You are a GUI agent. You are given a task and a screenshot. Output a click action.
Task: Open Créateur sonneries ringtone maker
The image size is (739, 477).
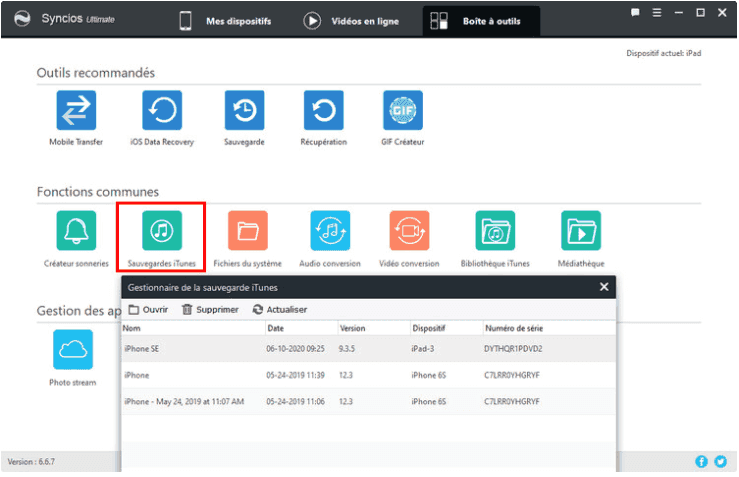point(76,231)
